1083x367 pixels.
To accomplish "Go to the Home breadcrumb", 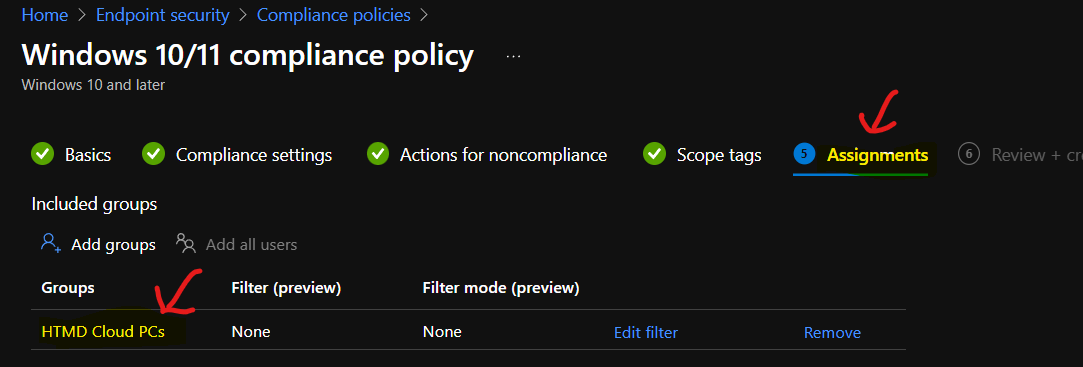I will 45,15.
